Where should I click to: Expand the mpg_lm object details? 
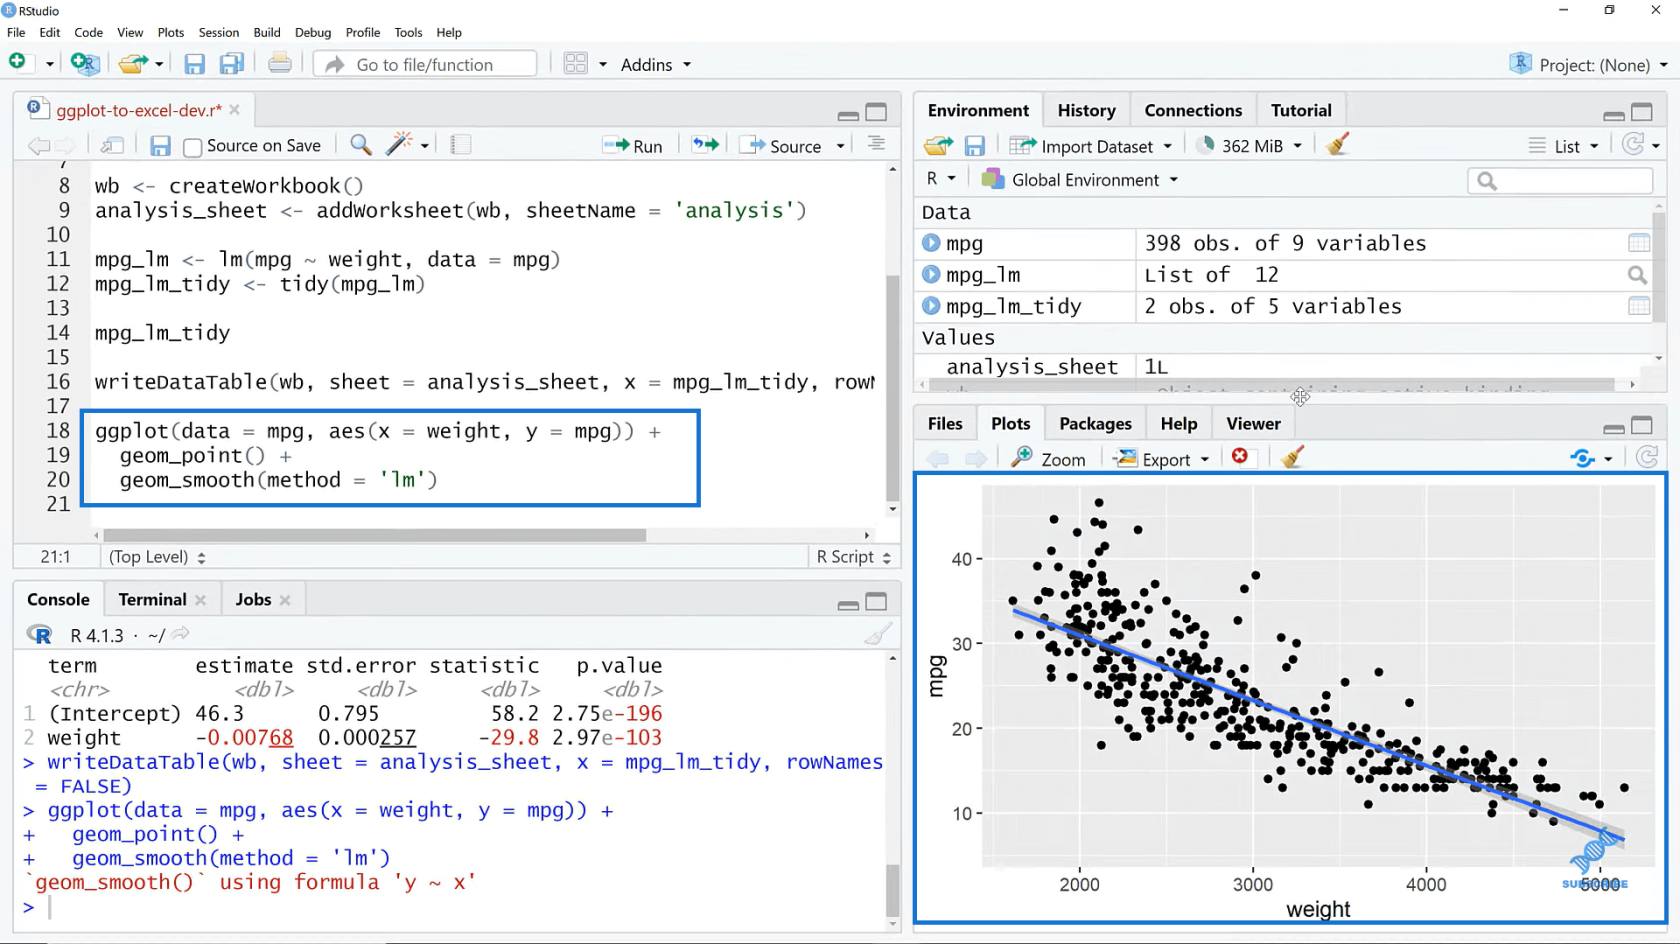point(931,274)
